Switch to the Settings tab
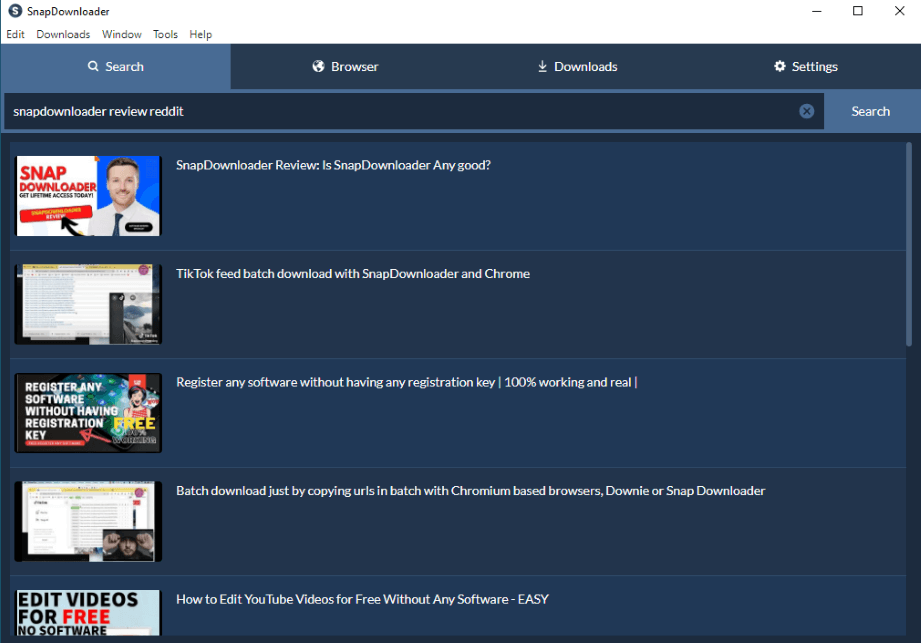The height and width of the screenshot is (643, 921). click(806, 66)
